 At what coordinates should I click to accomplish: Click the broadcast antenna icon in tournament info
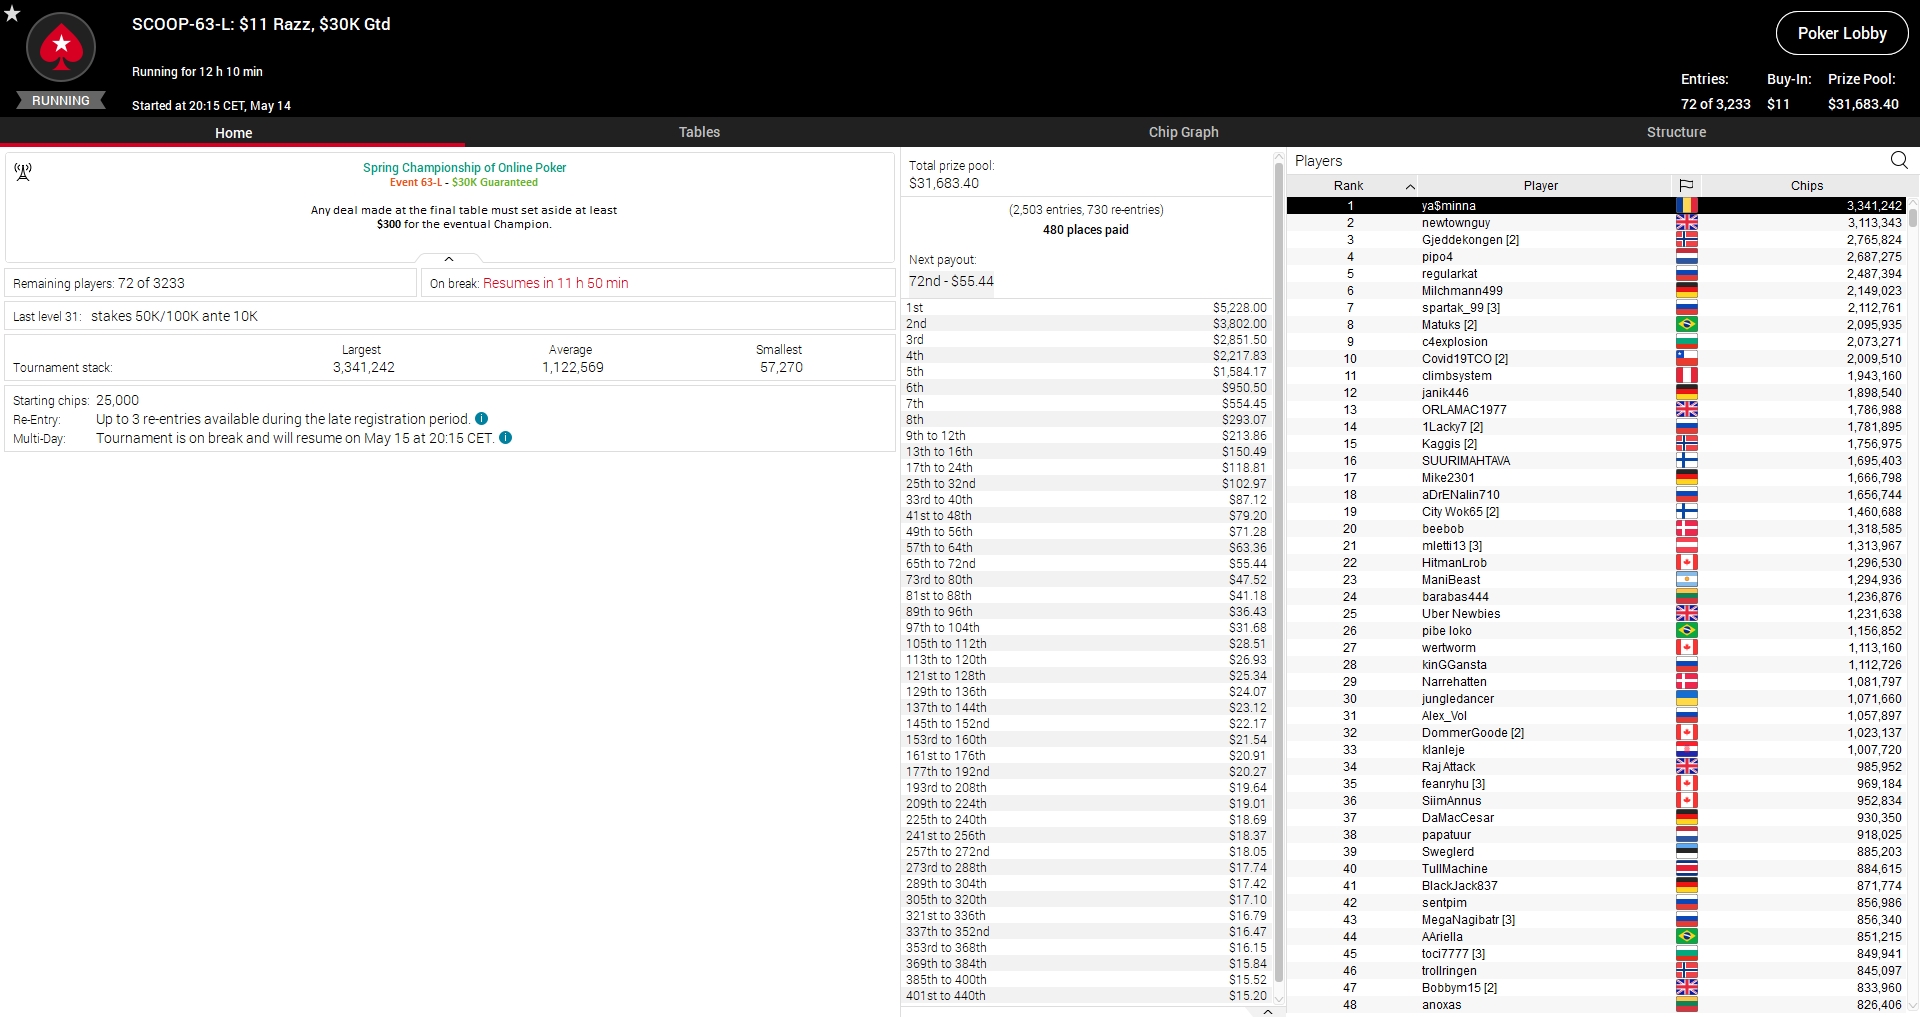[x=23, y=172]
